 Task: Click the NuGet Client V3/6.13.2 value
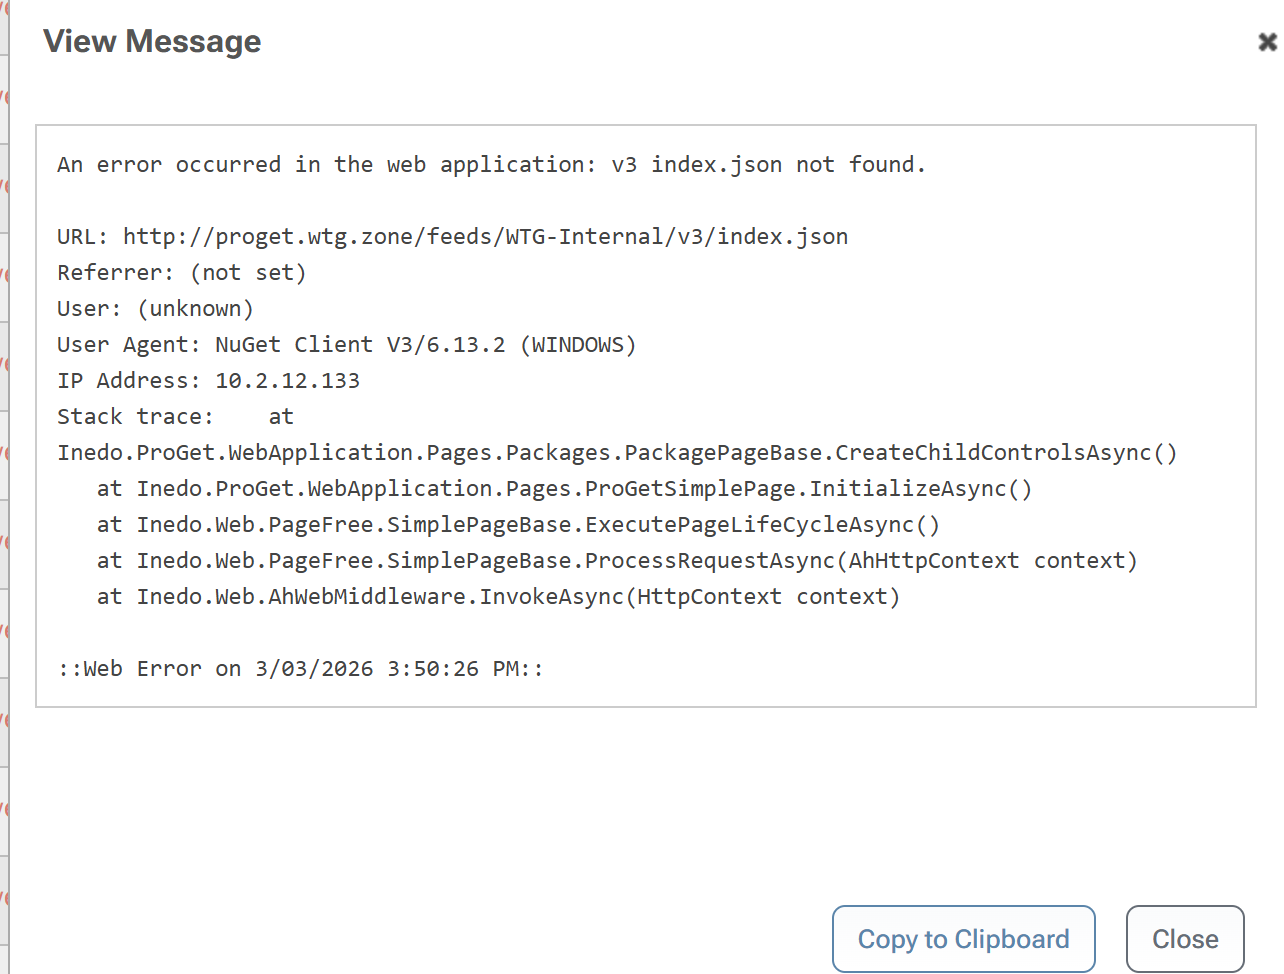coord(425,345)
